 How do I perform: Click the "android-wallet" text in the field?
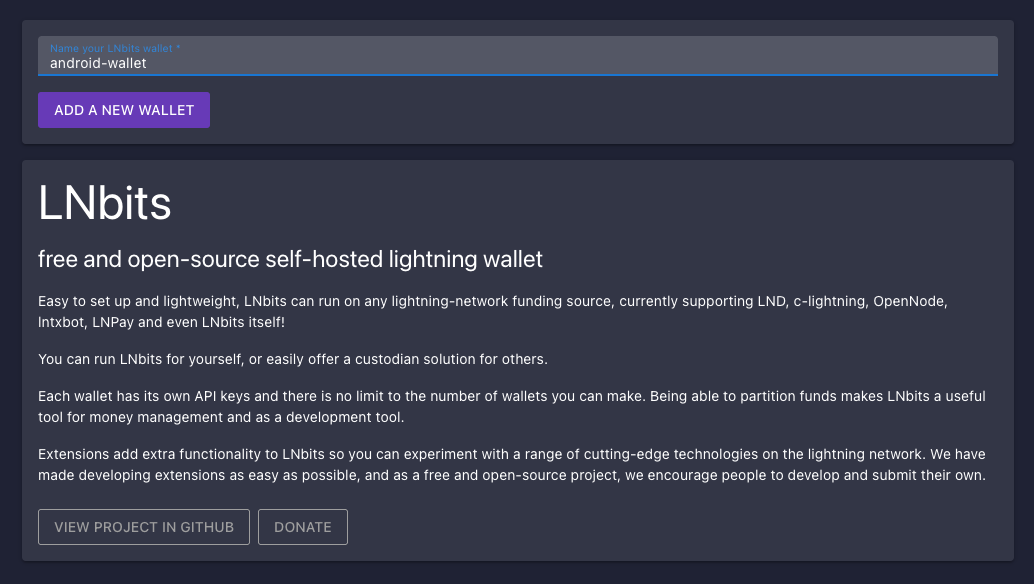pos(98,63)
